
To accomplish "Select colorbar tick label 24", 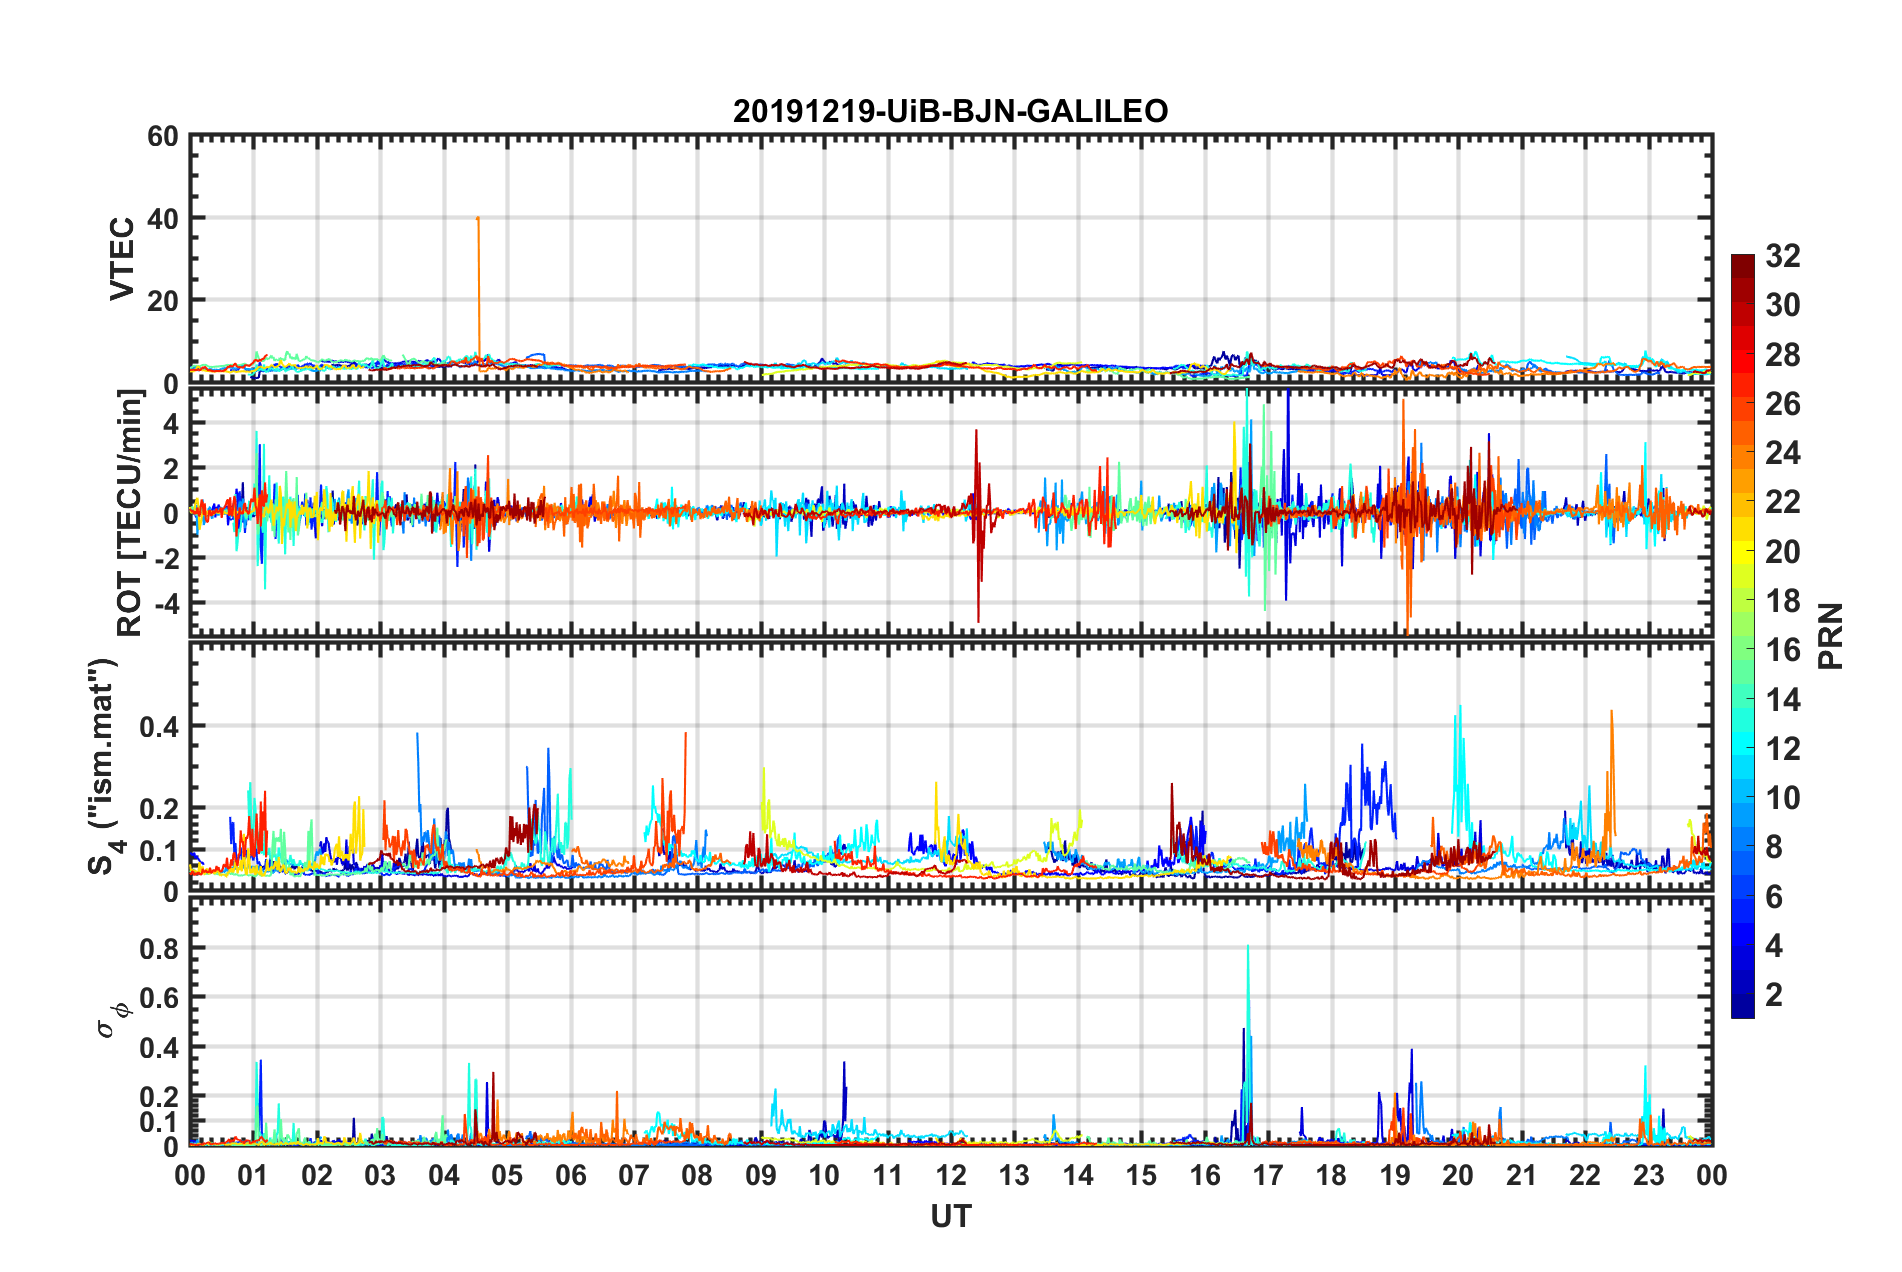I will pos(1783,453).
